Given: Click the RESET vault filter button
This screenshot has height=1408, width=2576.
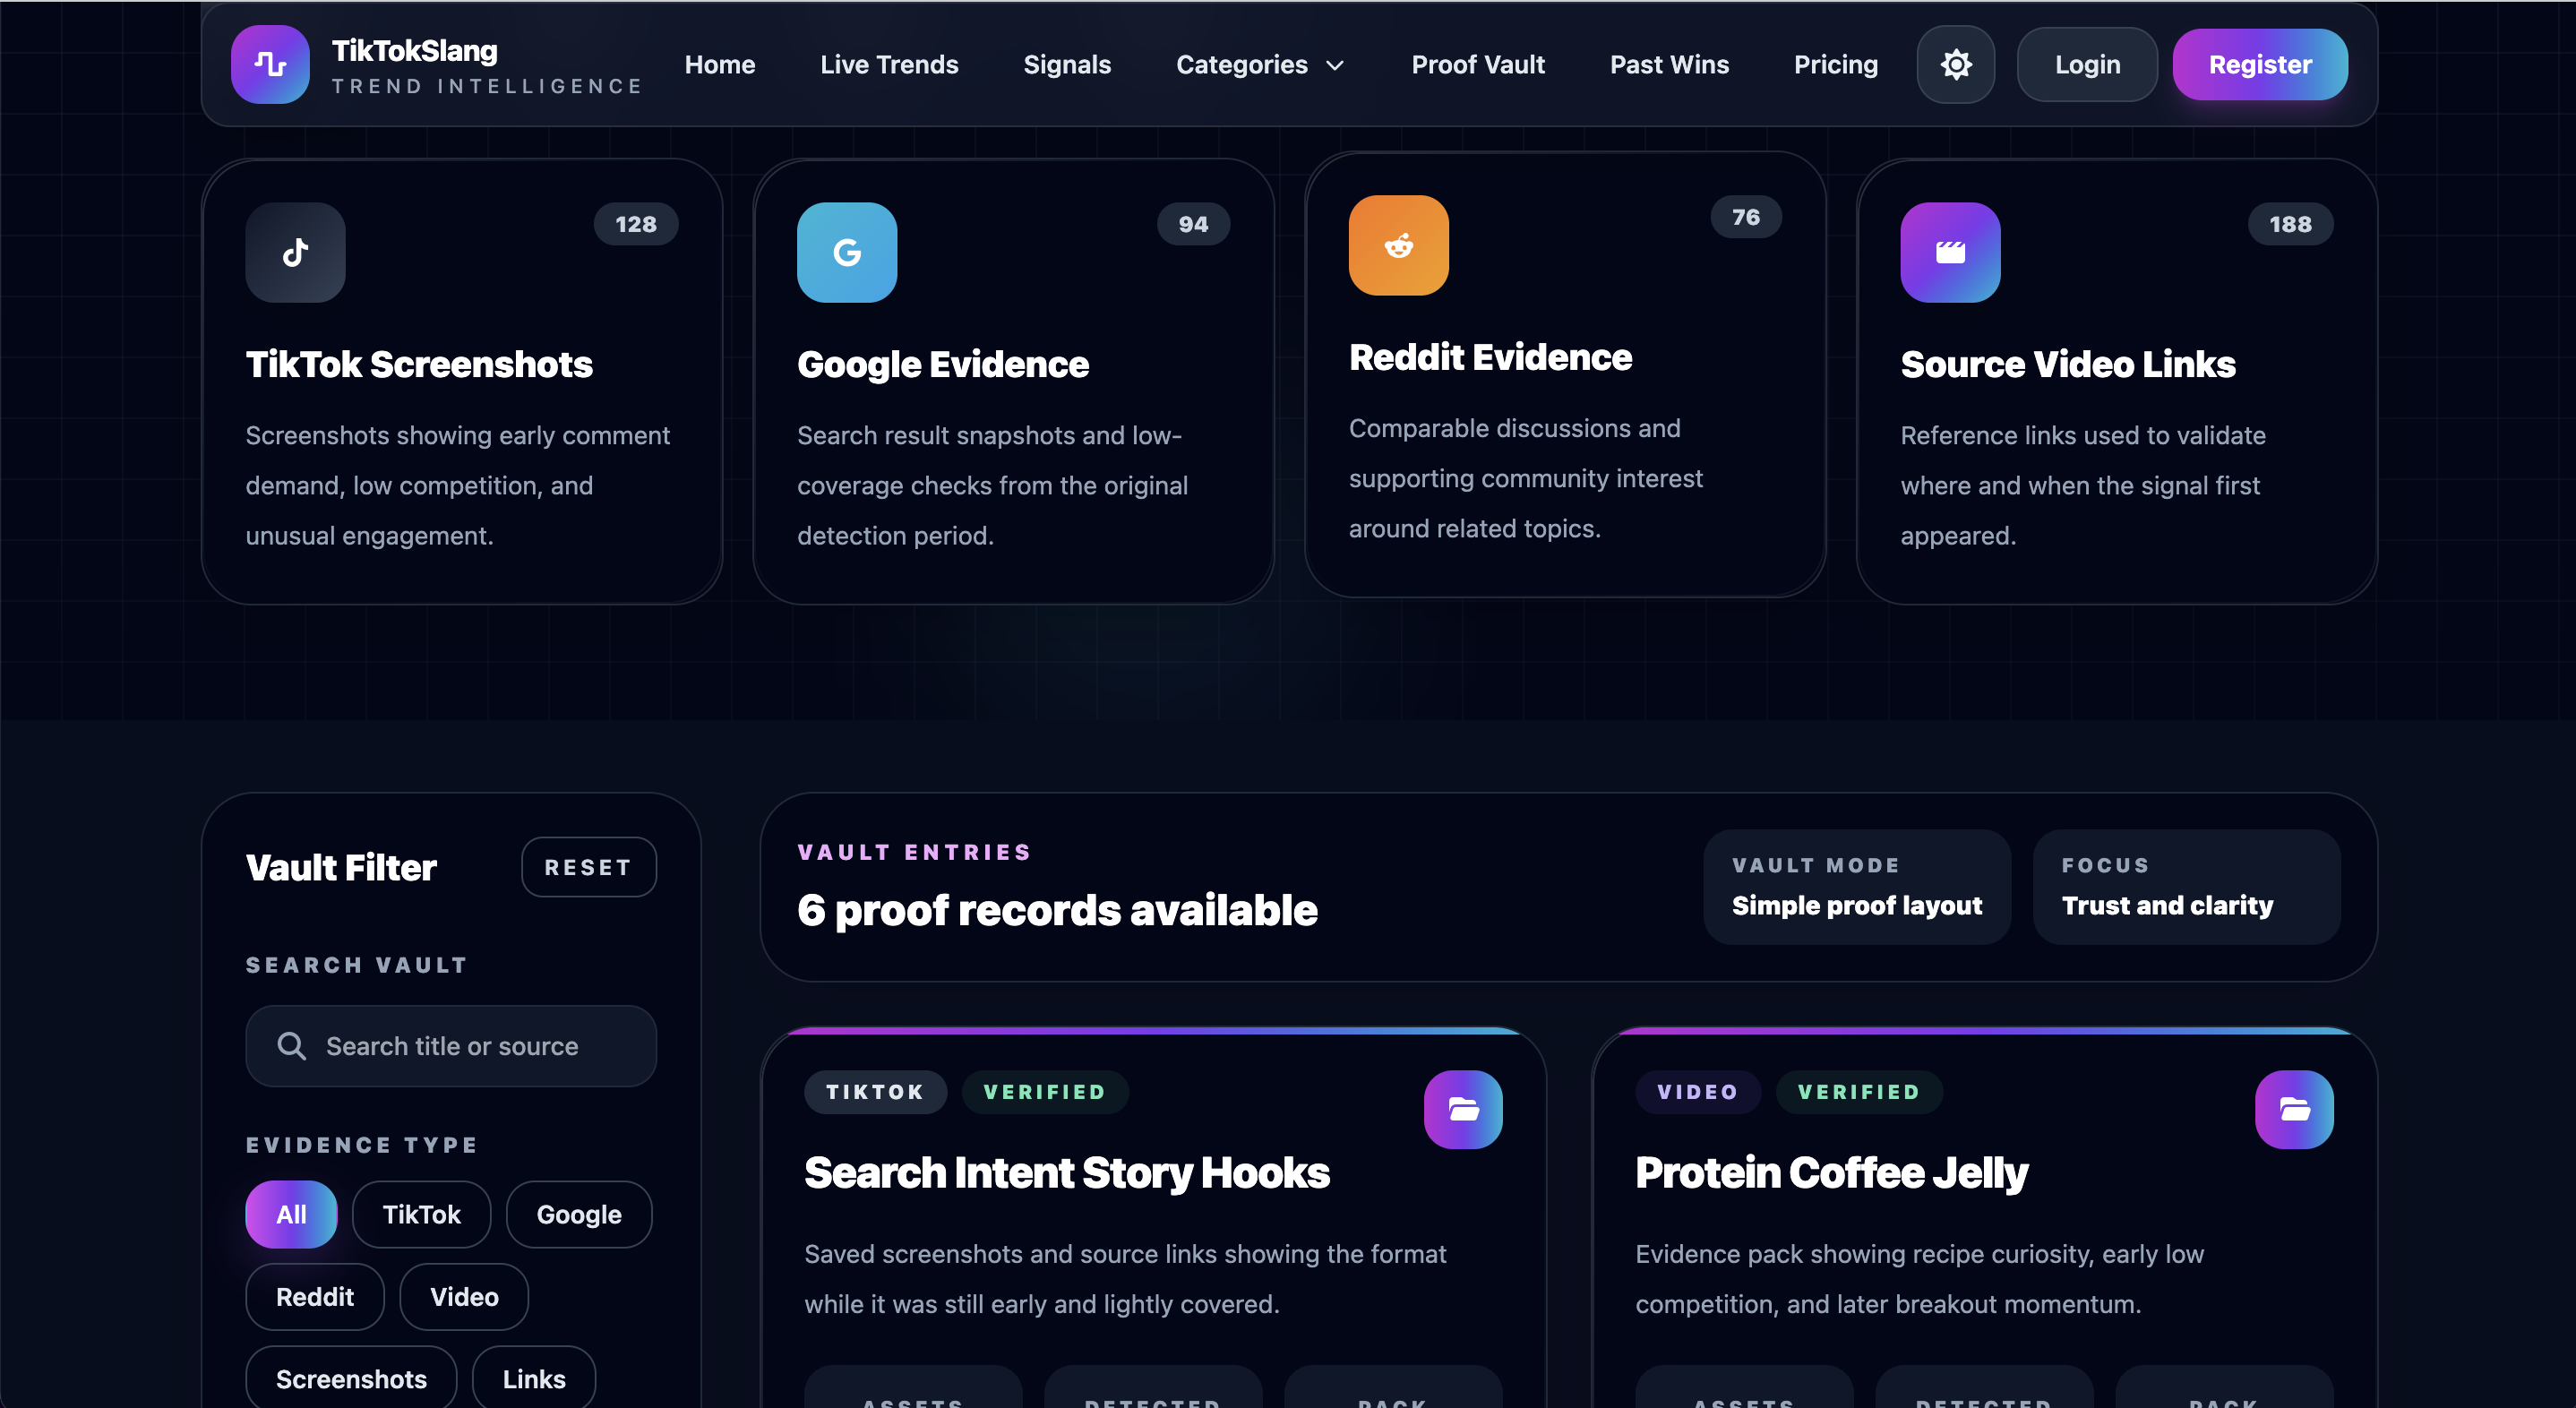Looking at the screenshot, I should click(588, 866).
